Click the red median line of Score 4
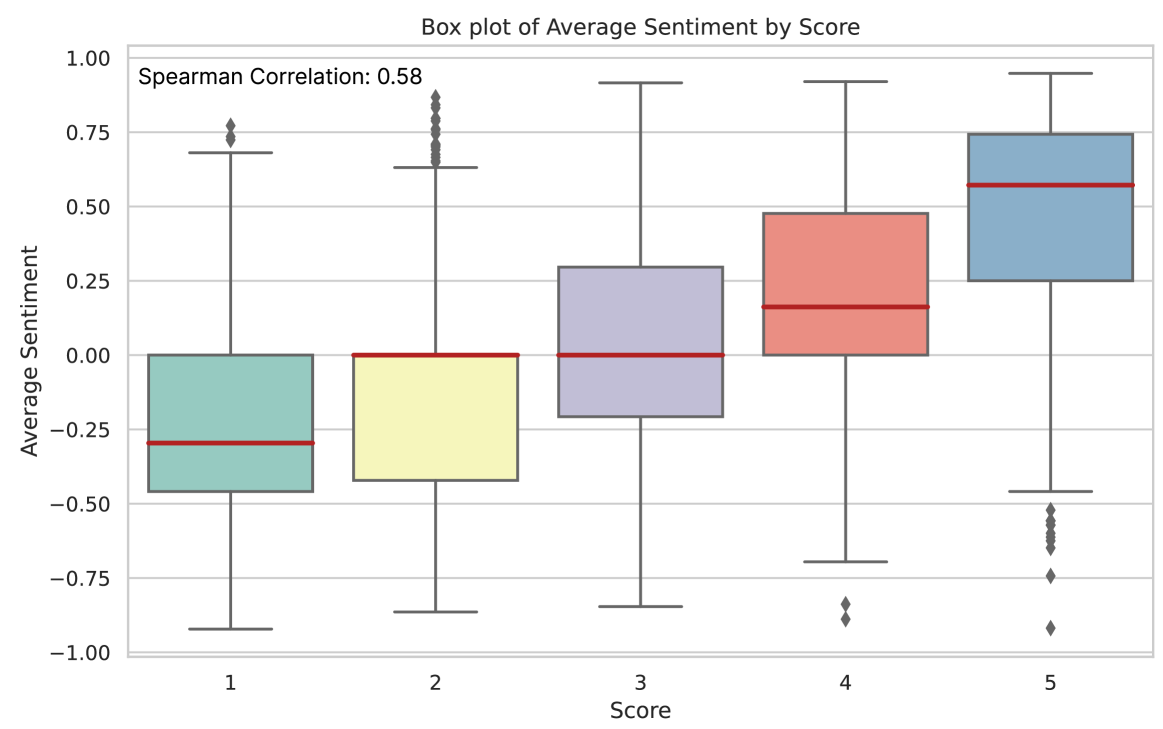The width and height of the screenshot is (1163, 729). point(845,307)
